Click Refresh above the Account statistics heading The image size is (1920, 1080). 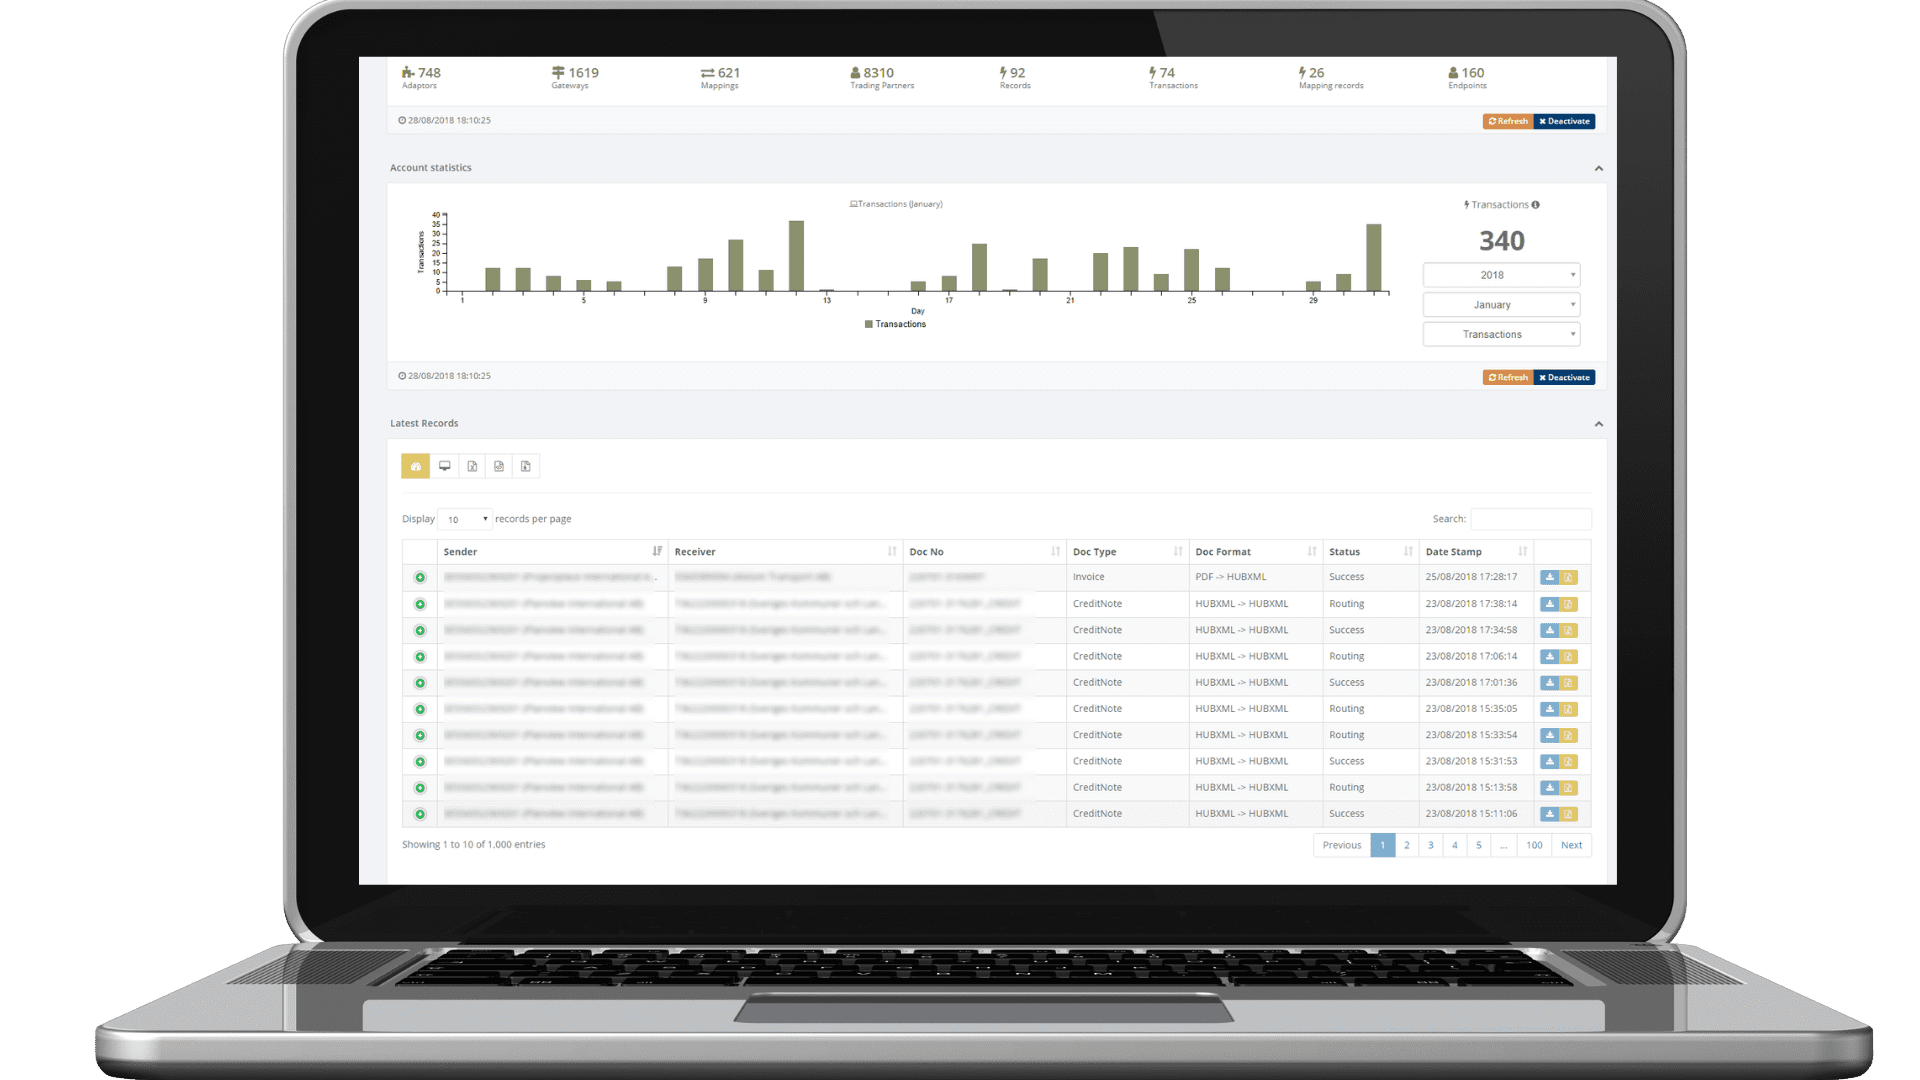pyautogui.click(x=1508, y=121)
